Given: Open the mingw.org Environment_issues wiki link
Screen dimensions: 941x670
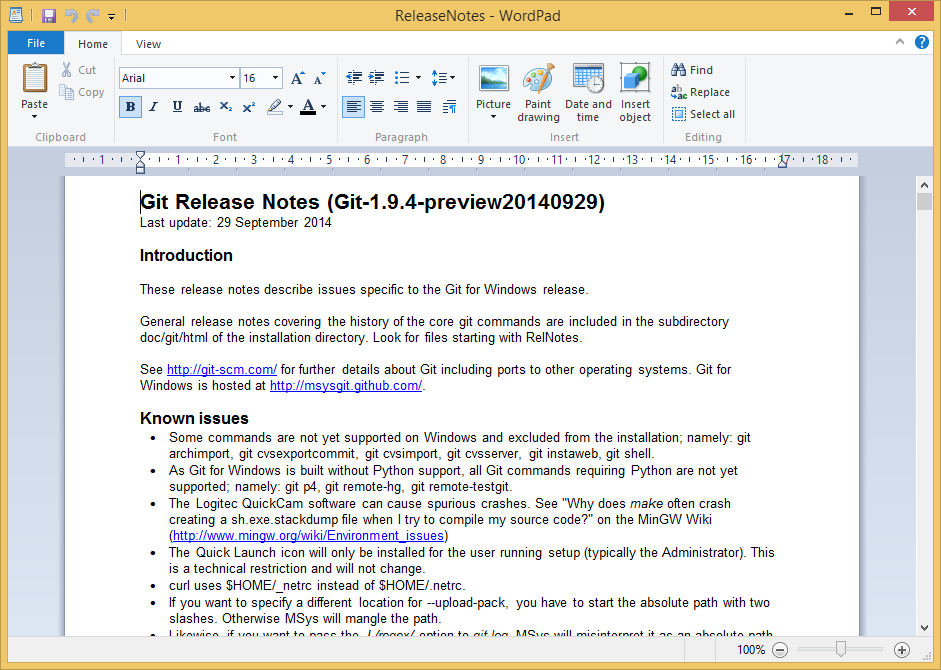Looking at the screenshot, I should click(x=308, y=536).
